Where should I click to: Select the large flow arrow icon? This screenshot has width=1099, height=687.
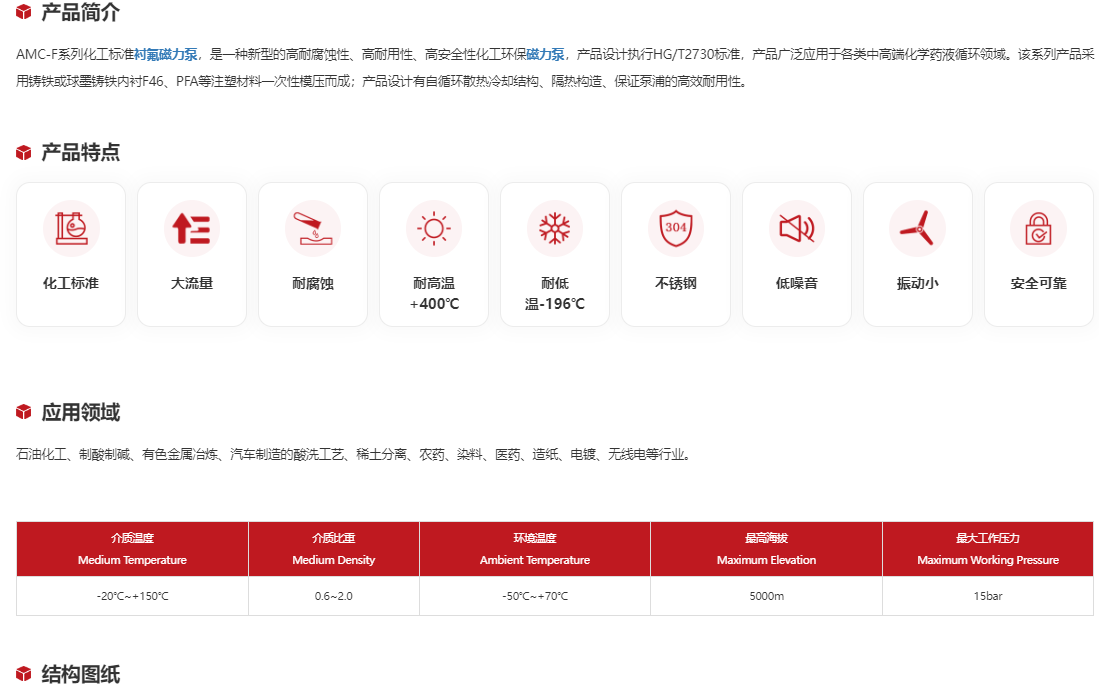click(x=192, y=229)
